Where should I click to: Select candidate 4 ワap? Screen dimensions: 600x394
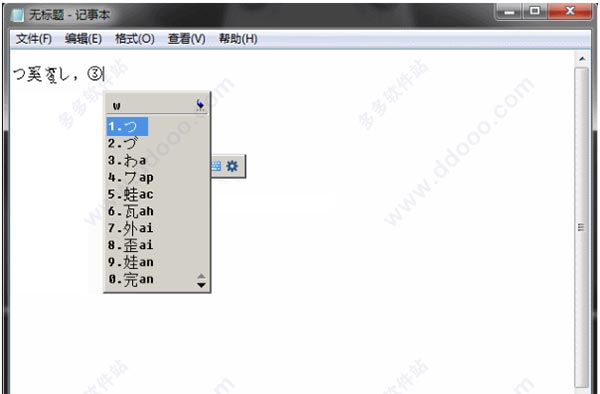(130, 177)
